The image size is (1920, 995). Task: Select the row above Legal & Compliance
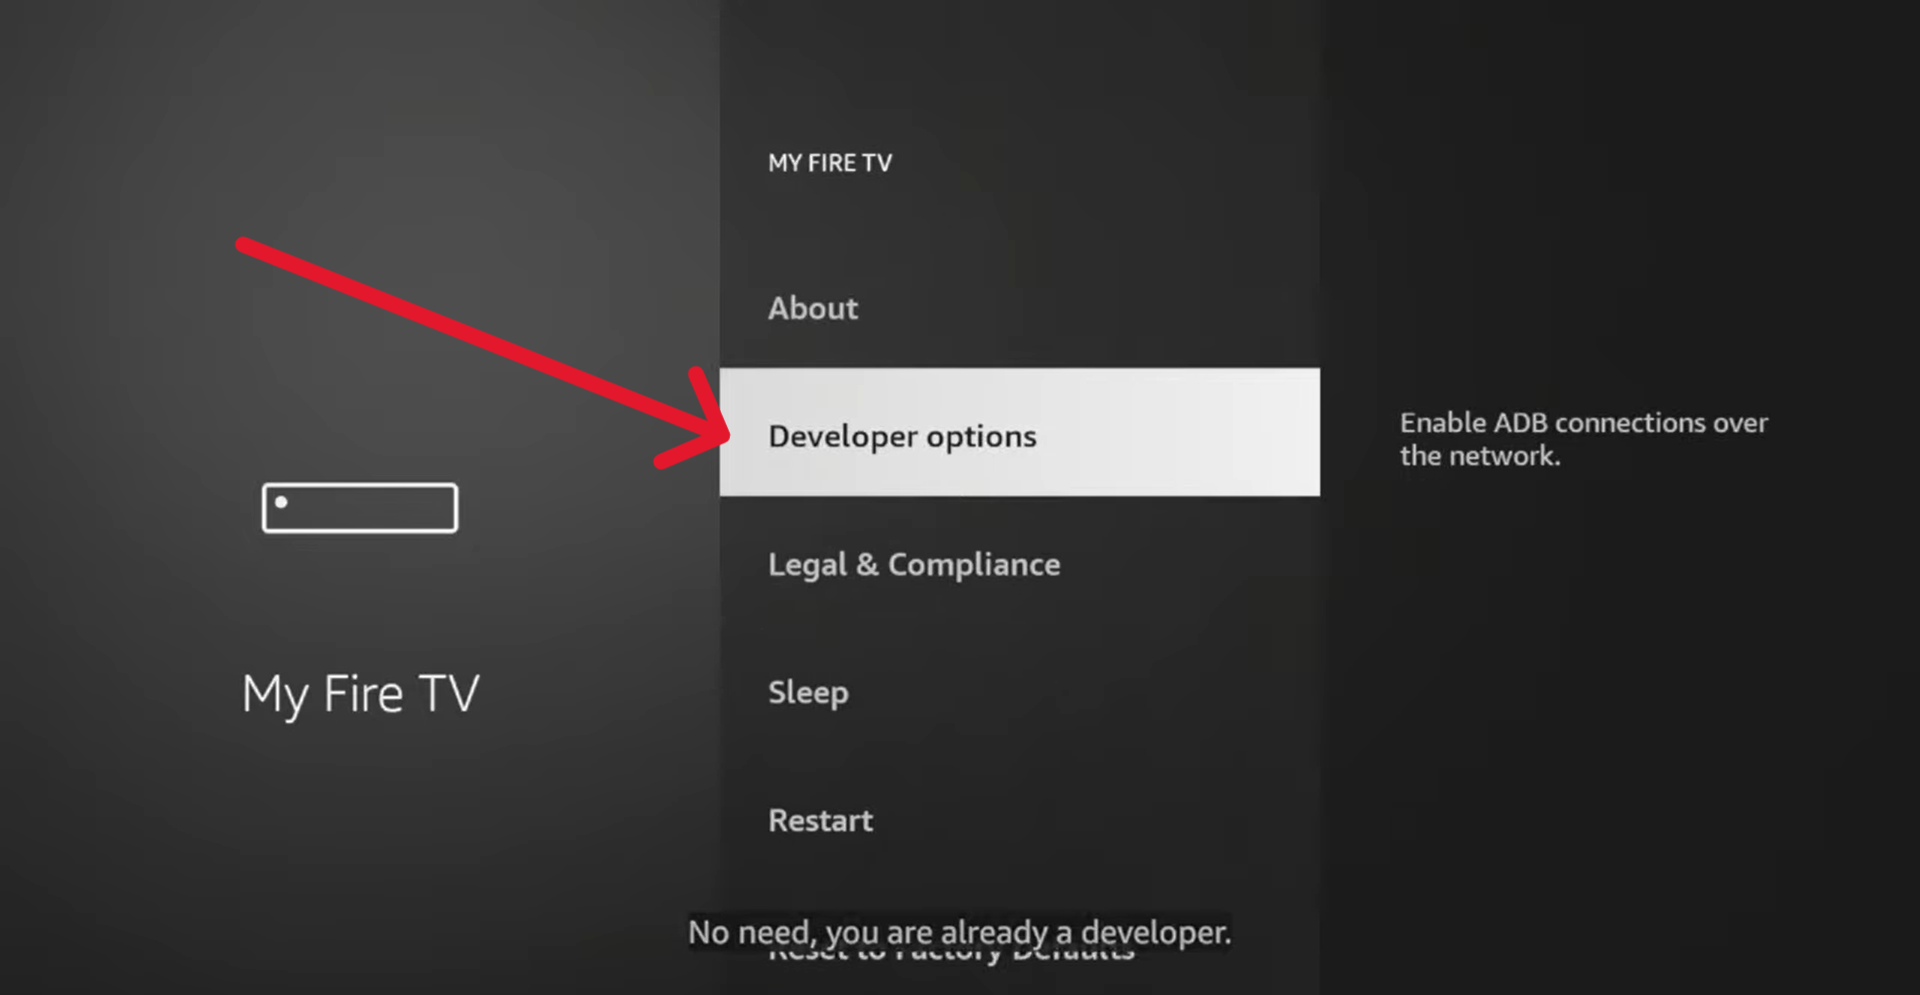point(902,435)
